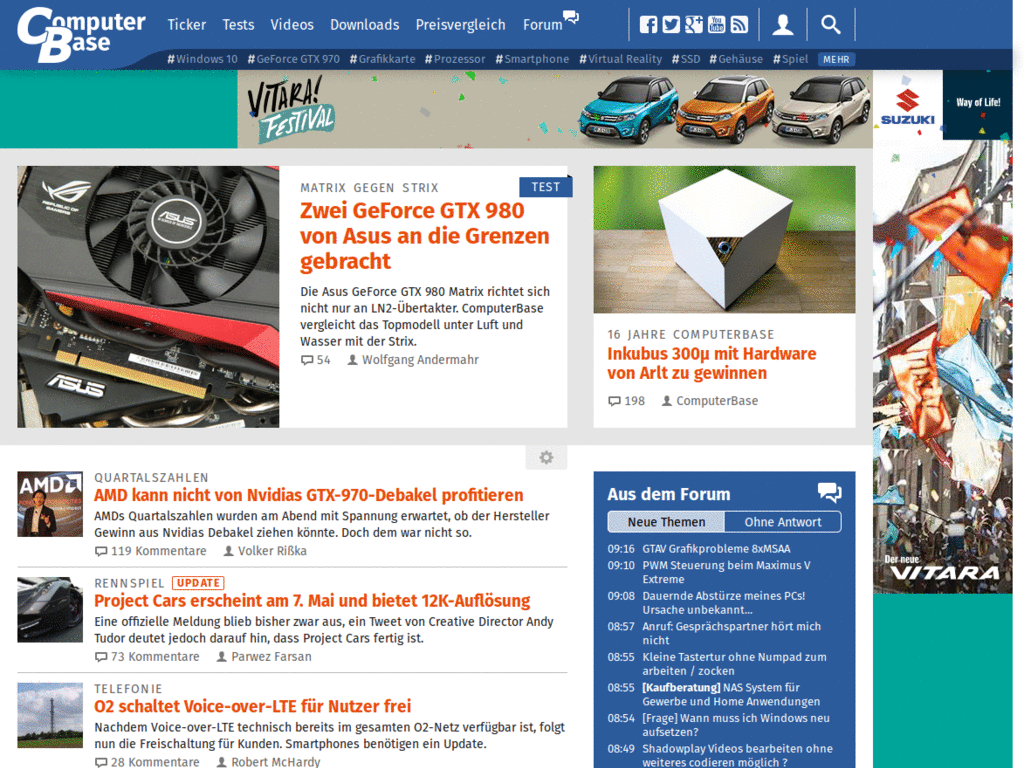Viewport: 1024px width, 768px height.
Task: Click the #Virtual Reality tag
Action: [x=620, y=59]
